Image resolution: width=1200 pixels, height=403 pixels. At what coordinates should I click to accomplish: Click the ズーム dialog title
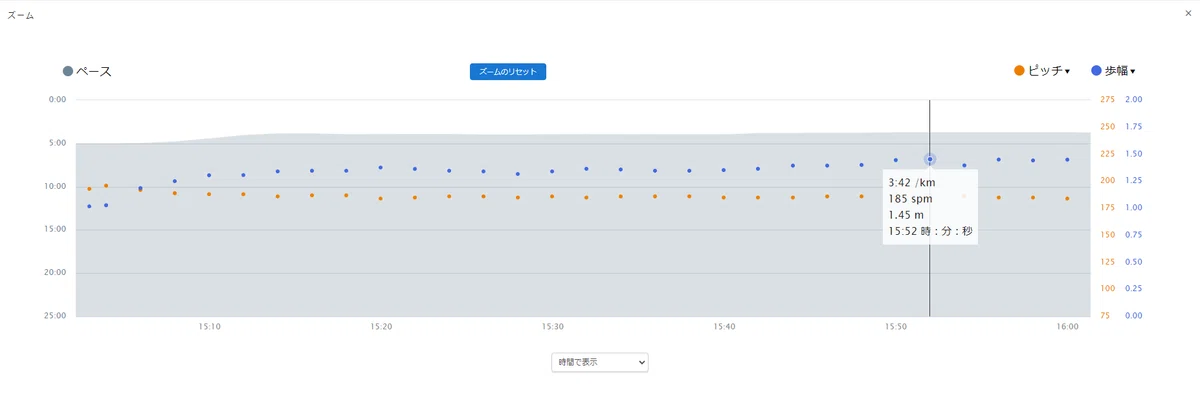pyautogui.click(x=21, y=15)
